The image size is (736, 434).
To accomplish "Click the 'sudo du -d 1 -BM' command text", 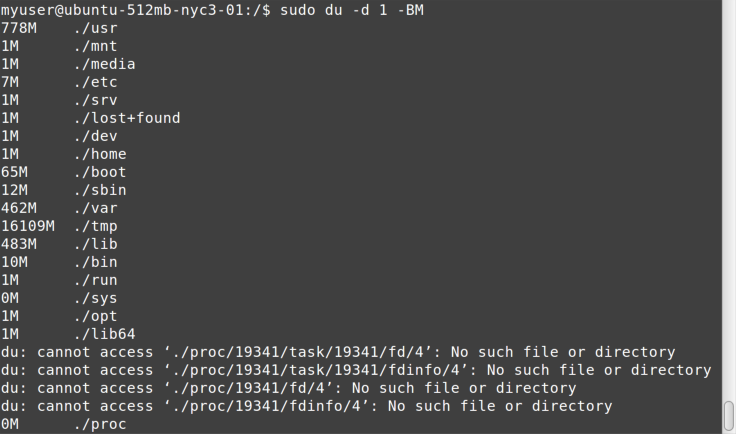I will click(352, 10).
